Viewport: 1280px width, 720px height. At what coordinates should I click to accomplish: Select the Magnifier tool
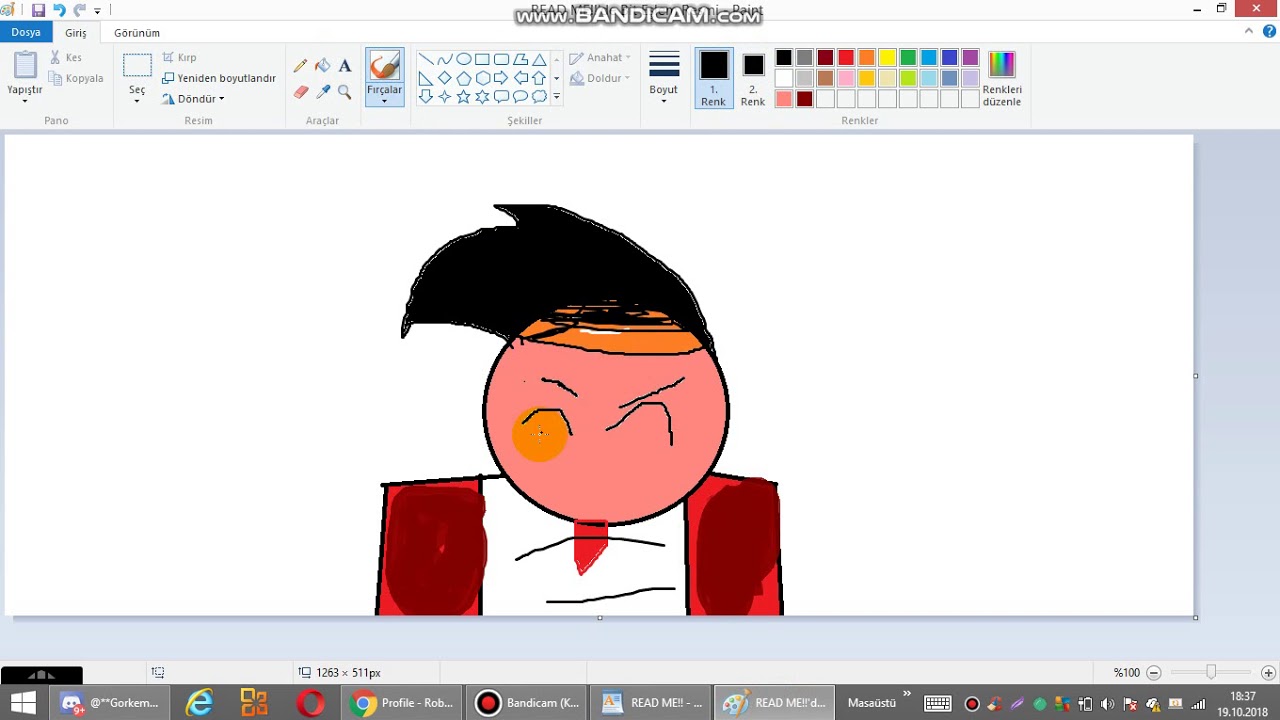[345, 92]
